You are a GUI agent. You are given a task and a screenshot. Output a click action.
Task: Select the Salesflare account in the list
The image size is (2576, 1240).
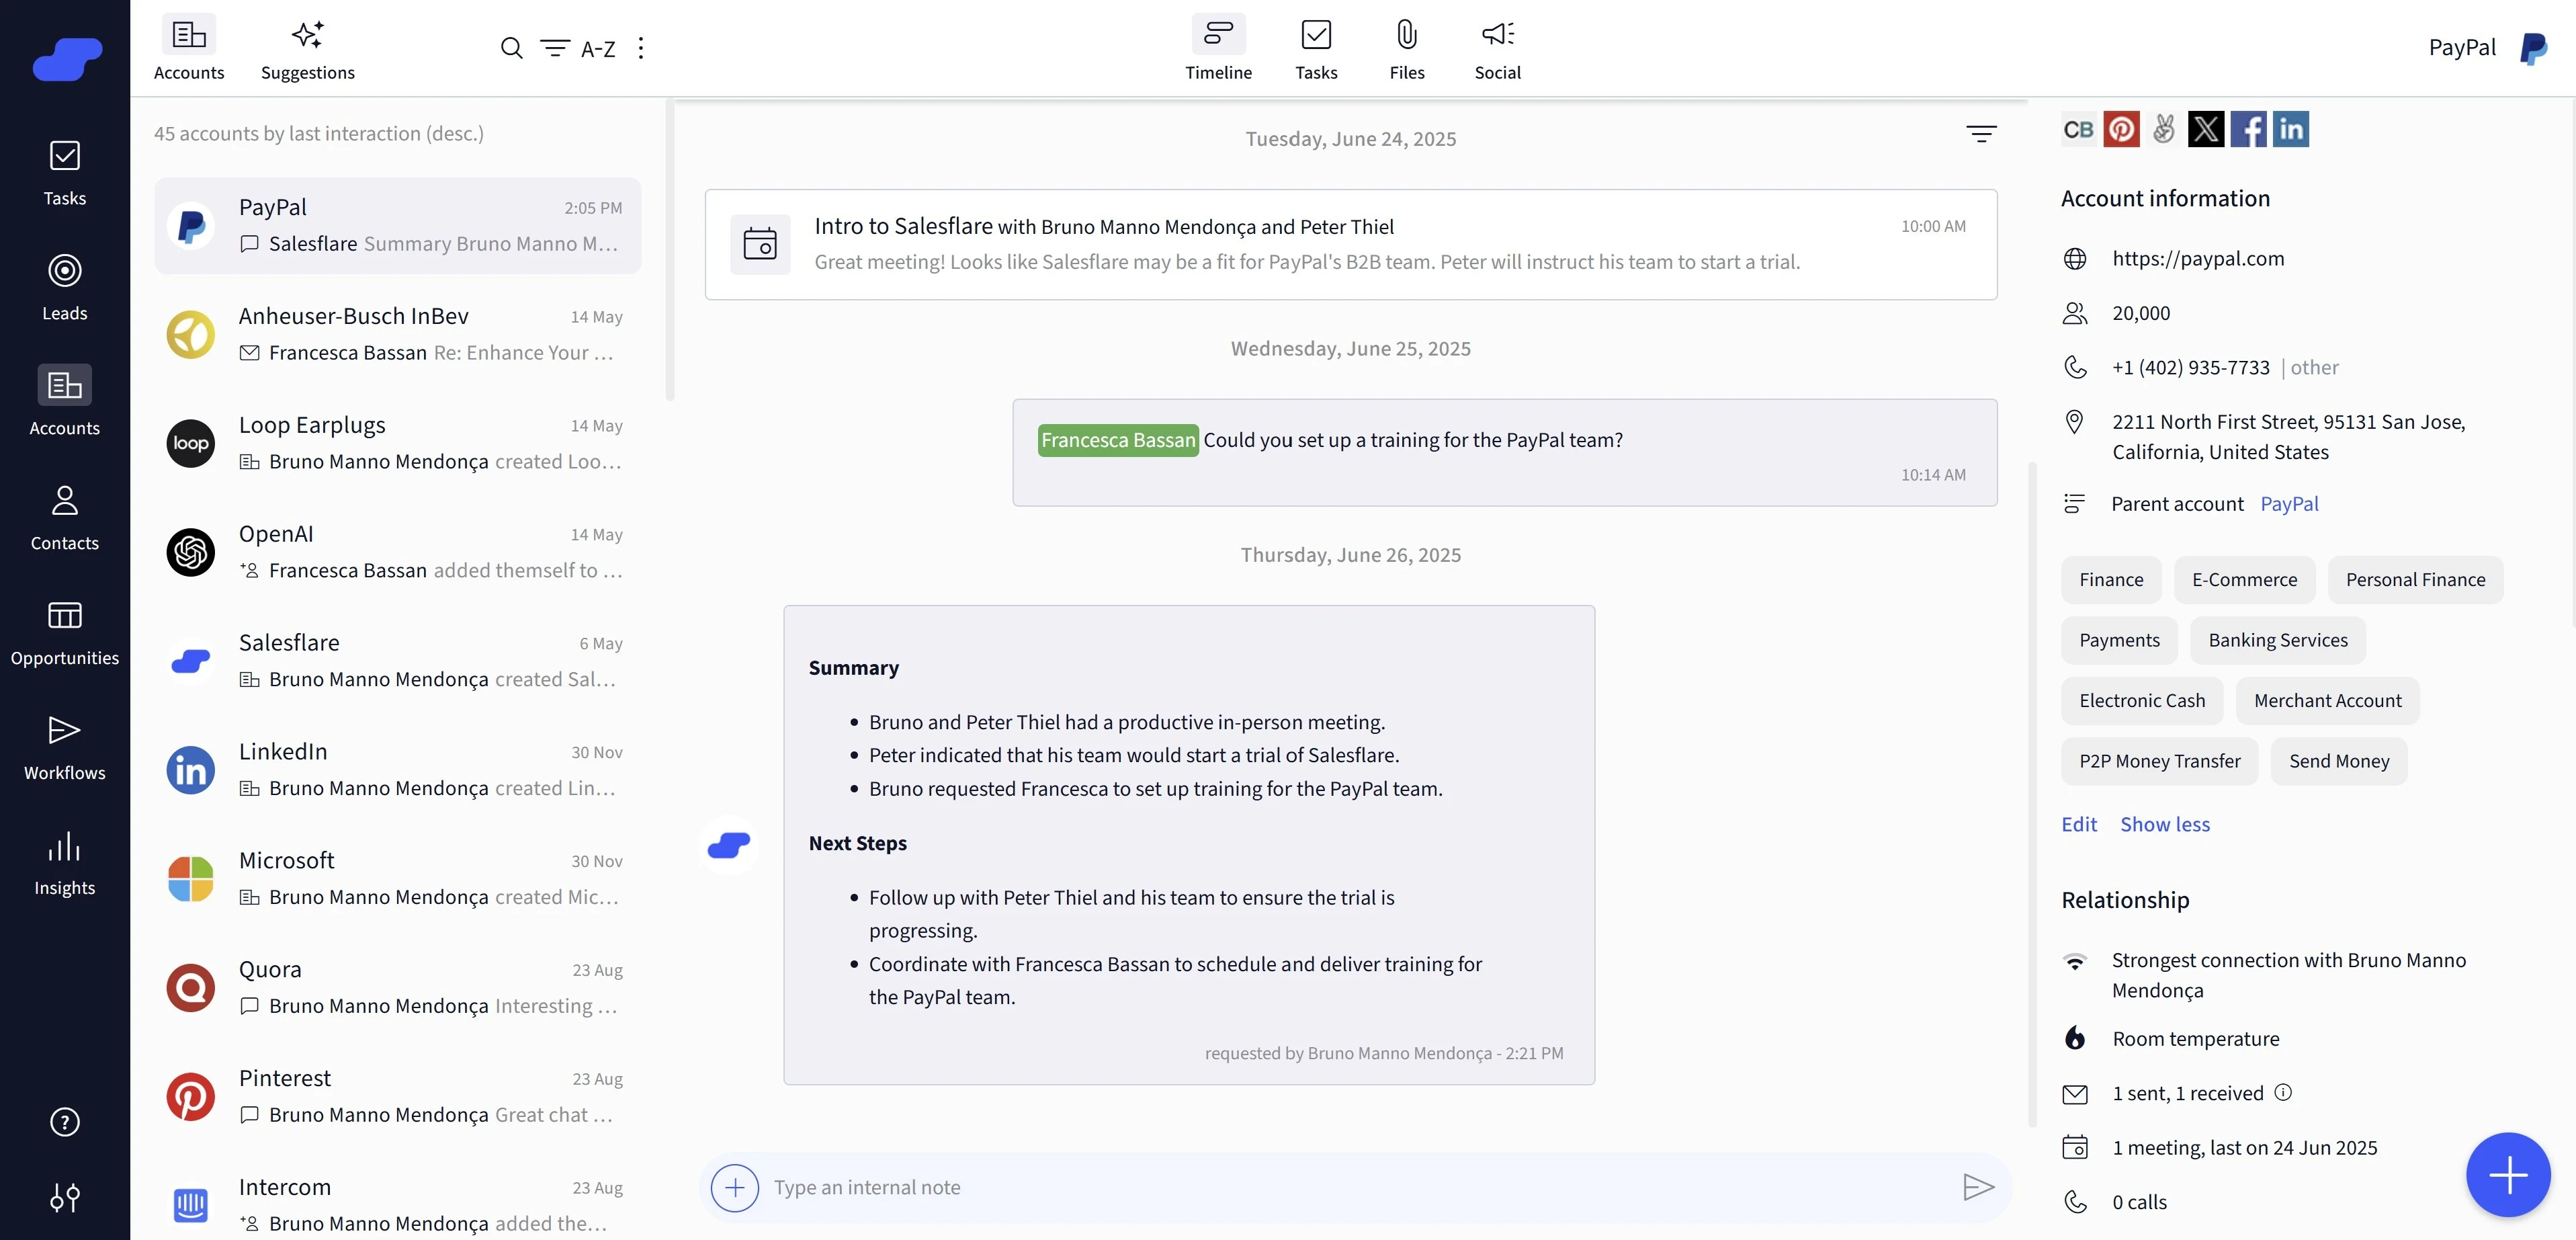coord(398,662)
